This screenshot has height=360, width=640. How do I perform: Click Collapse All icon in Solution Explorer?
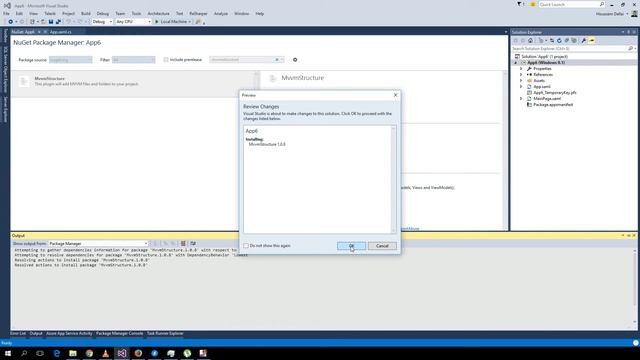tap(567, 40)
